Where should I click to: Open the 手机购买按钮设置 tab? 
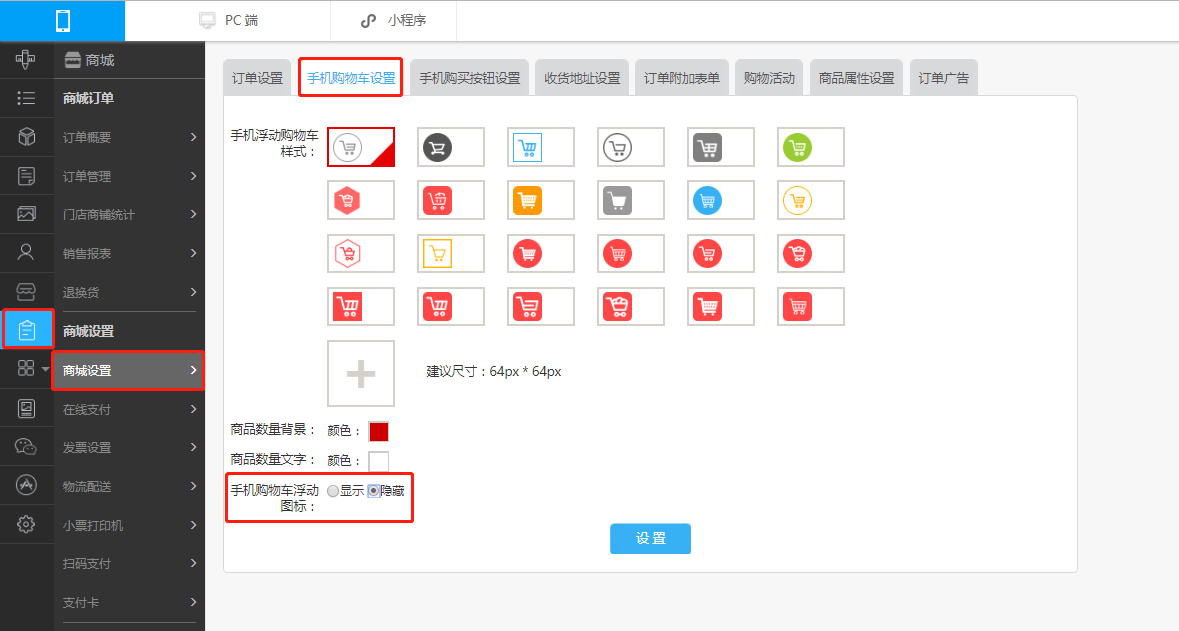[470, 77]
